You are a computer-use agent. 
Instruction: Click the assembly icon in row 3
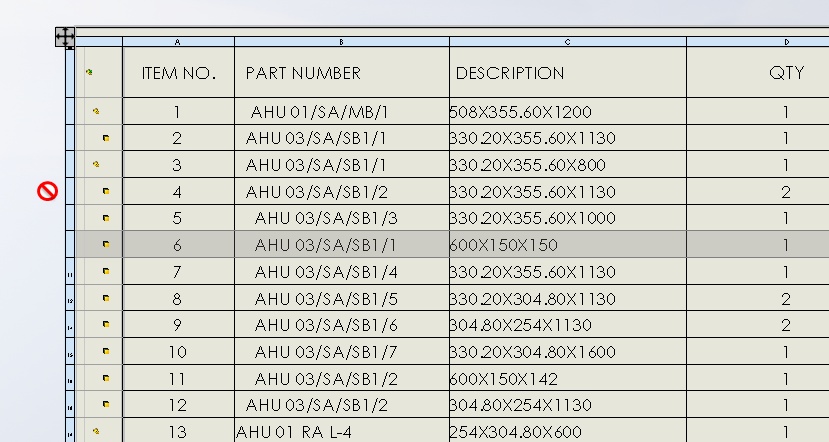coord(96,164)
